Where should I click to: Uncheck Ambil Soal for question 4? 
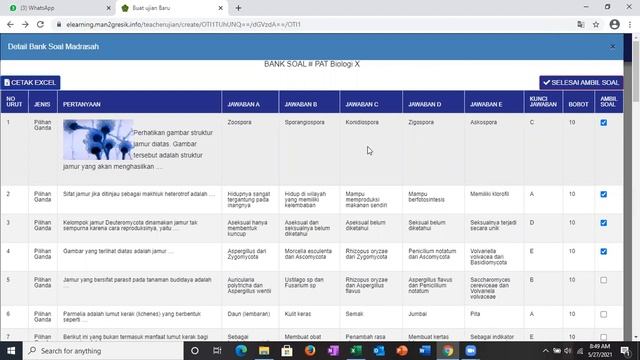click(603, 251)
